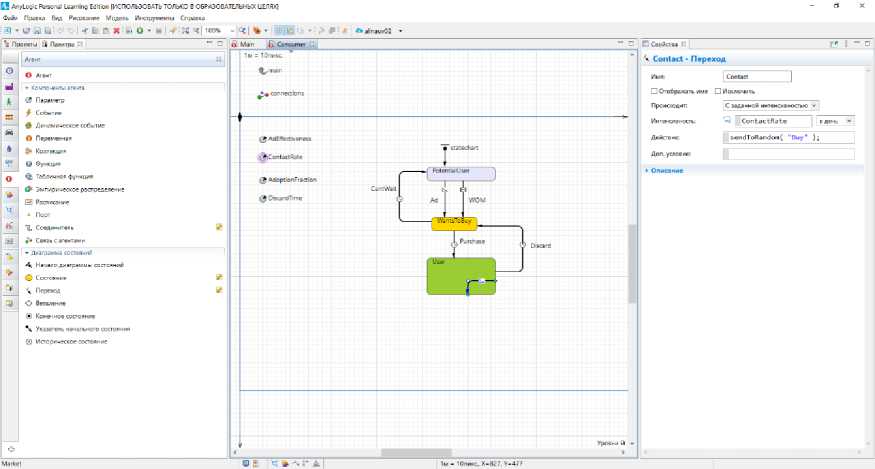Click the Историческое состояние palette item
Viewport: 875px width, 469px height.
[x=70, y=341]
